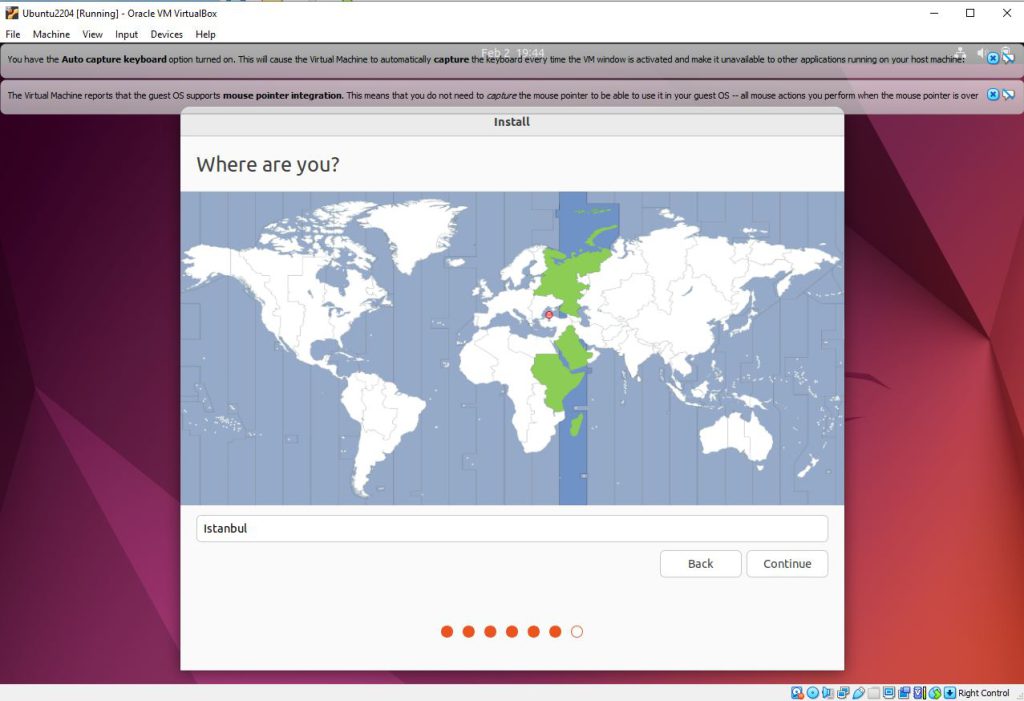This screenshot has height=701, width=1024.
Task: Close the VirtualBox VM window
Action: (1006, 13)
